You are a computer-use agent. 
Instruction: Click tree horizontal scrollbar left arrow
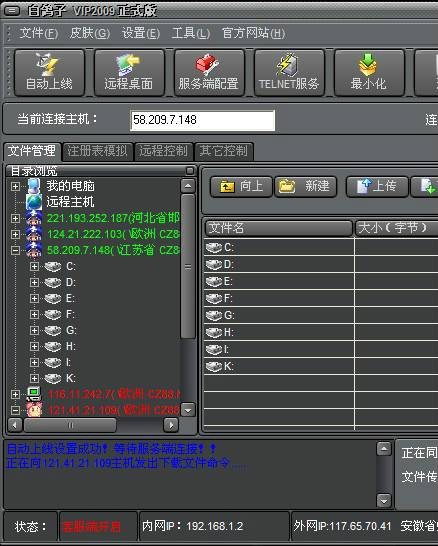[x=15, y=425]
